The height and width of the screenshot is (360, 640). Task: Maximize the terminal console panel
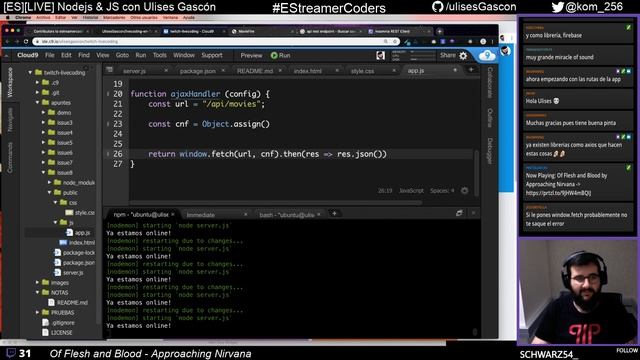click(459, 213)
